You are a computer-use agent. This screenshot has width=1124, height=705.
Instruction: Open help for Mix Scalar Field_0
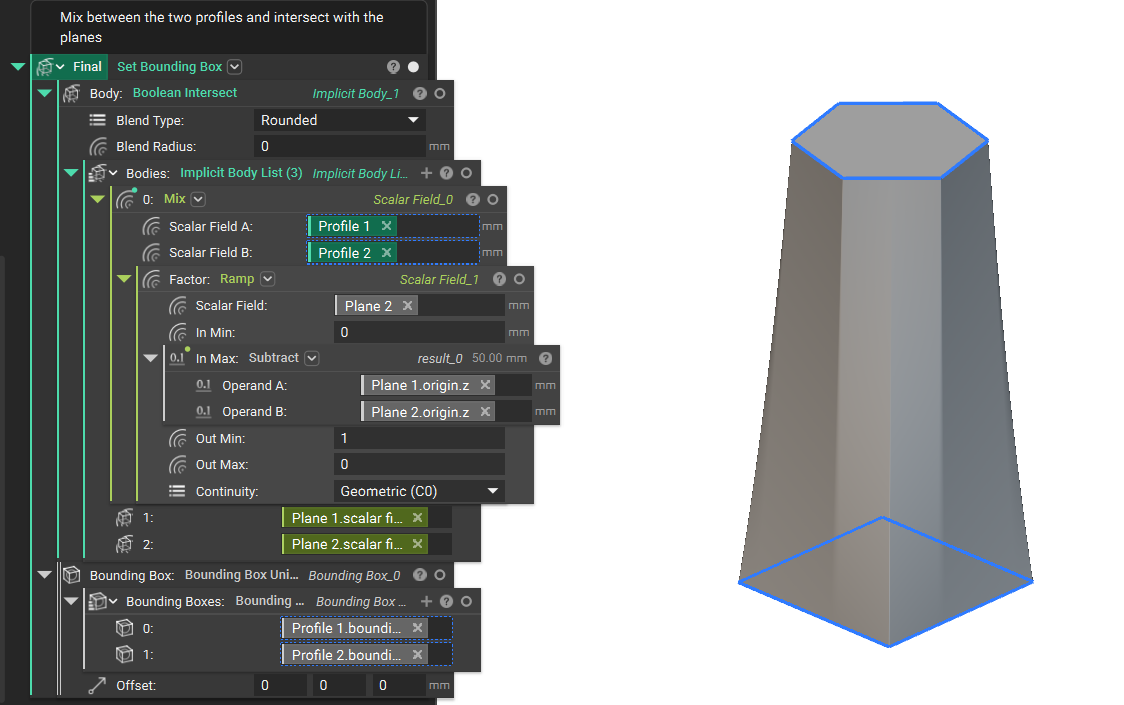click(473, 199)
